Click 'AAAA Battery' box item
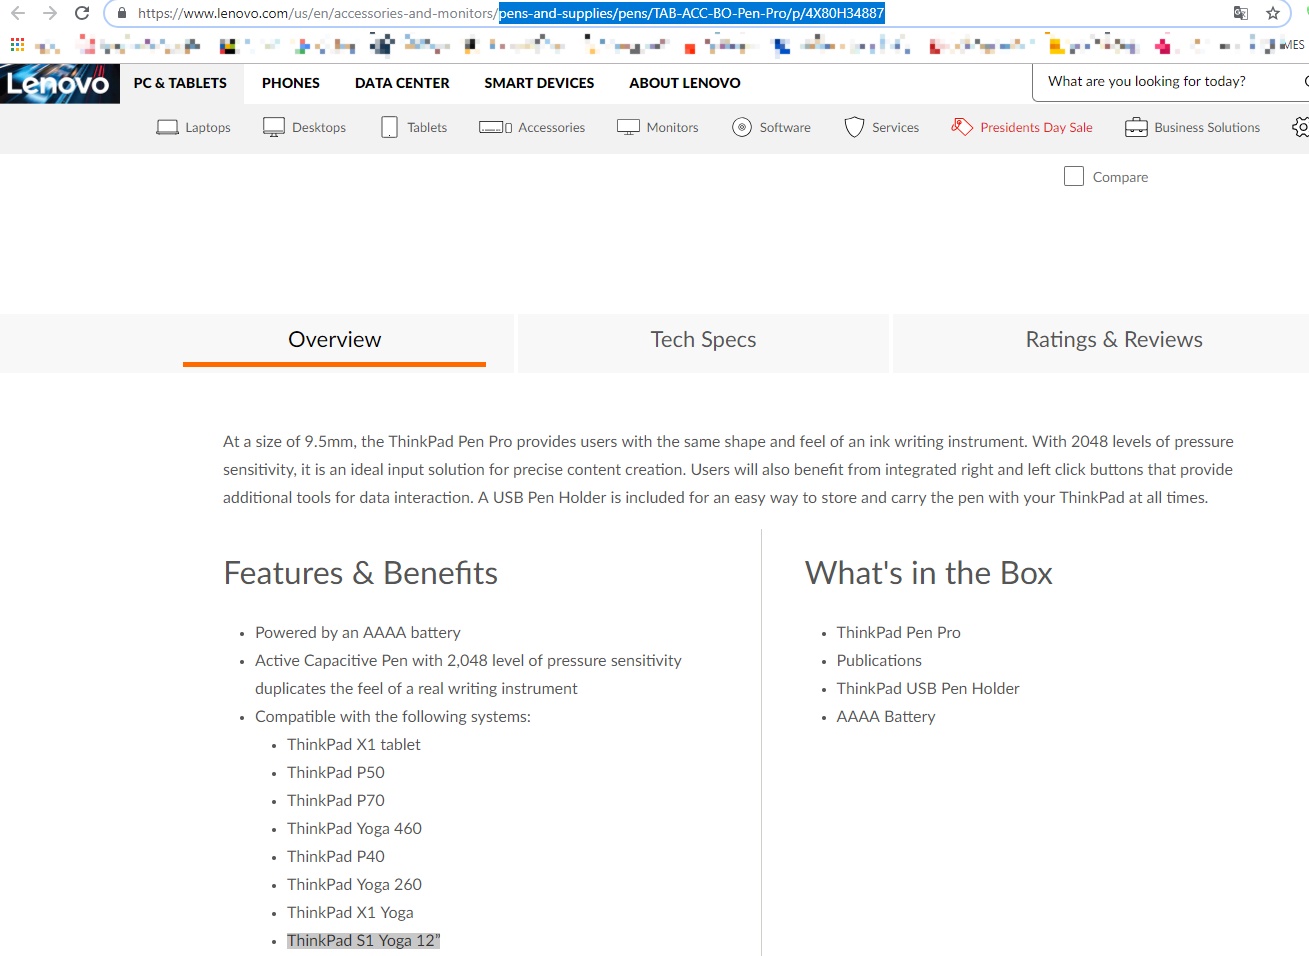 click(886, 716)
